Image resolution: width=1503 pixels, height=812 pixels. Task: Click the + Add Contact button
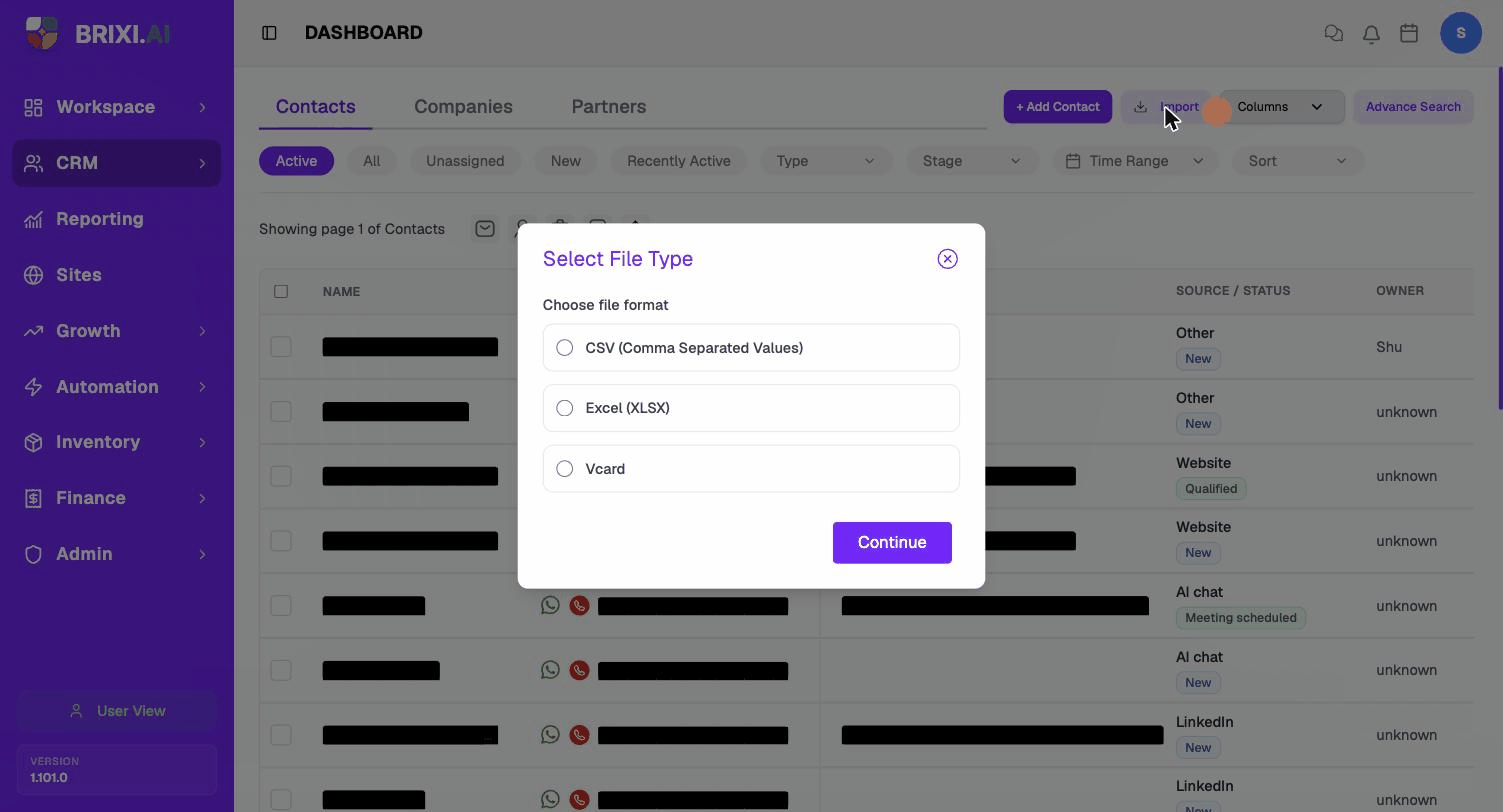click(x=1057, y=107)
